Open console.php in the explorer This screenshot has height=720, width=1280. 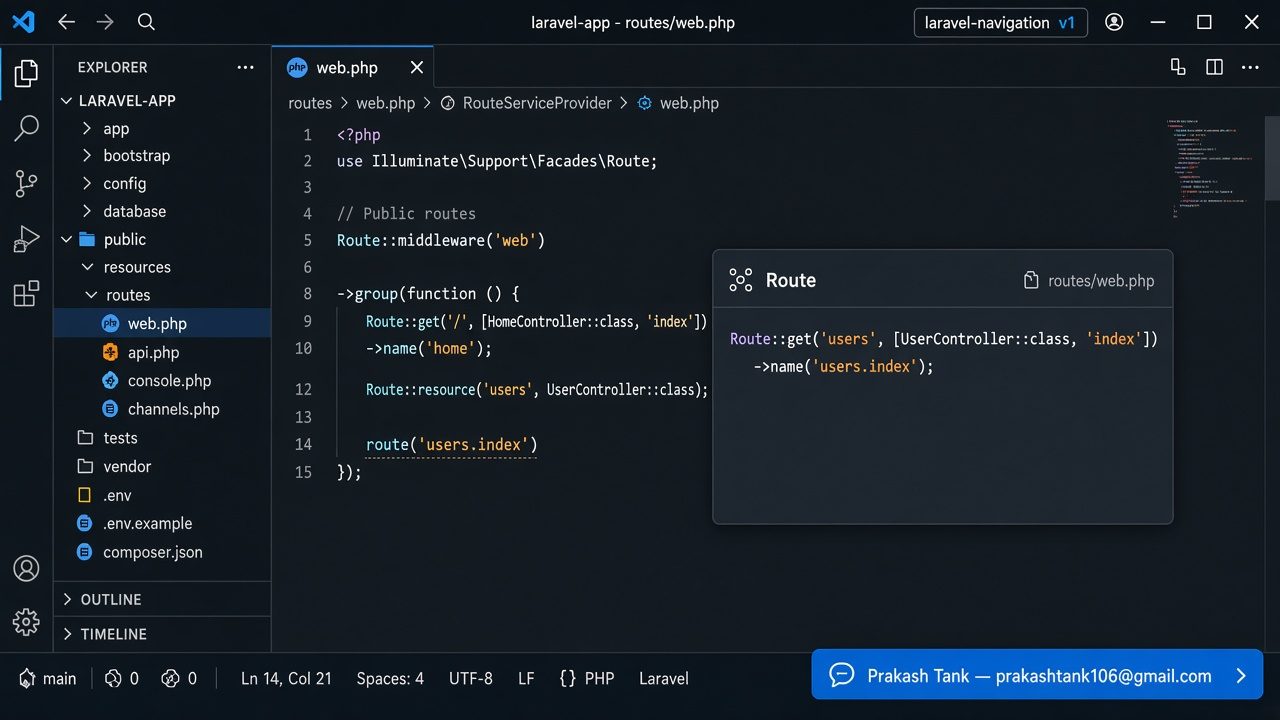click(162, 380)
